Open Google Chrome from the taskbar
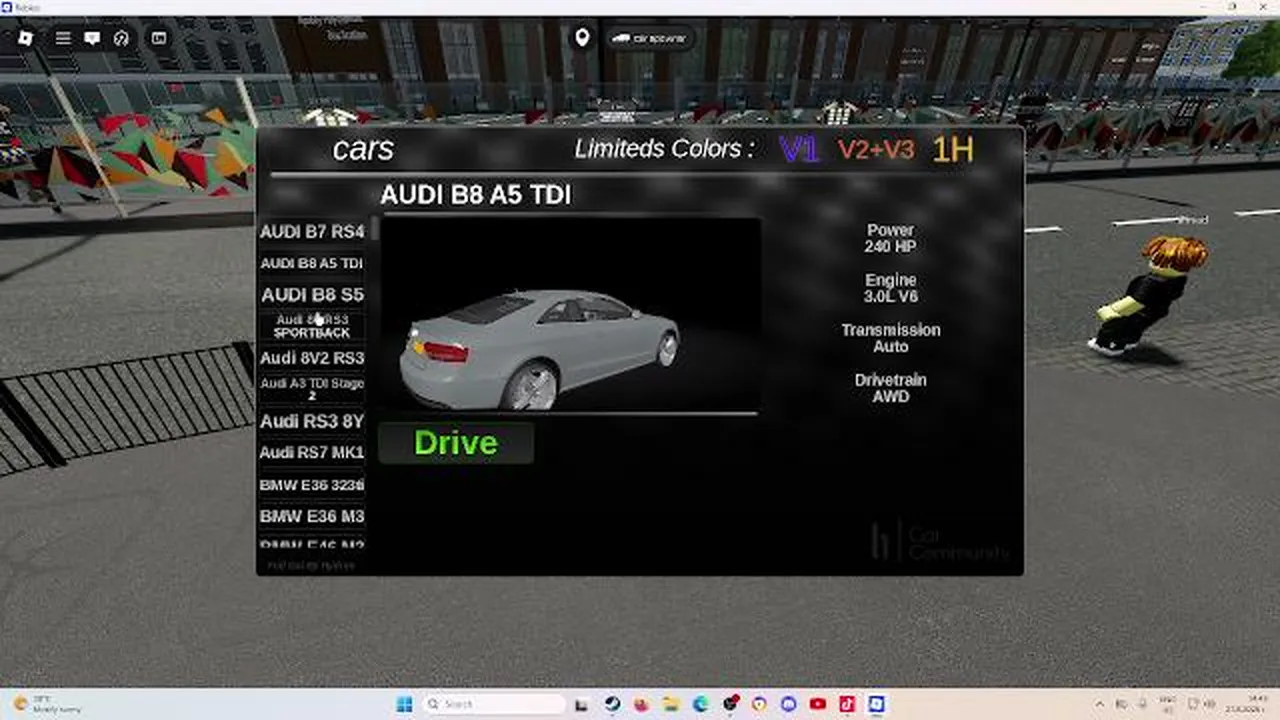The image size is (1280, 720). [x=759, y=704]
